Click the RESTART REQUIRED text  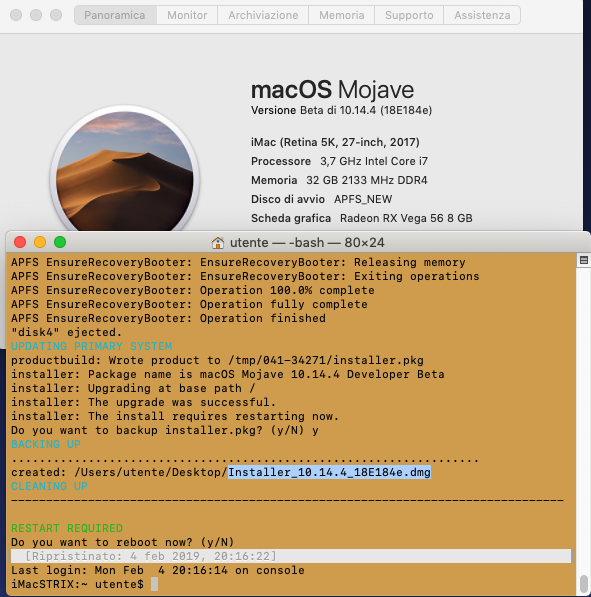pyautogui.click(x=67, y=528)
